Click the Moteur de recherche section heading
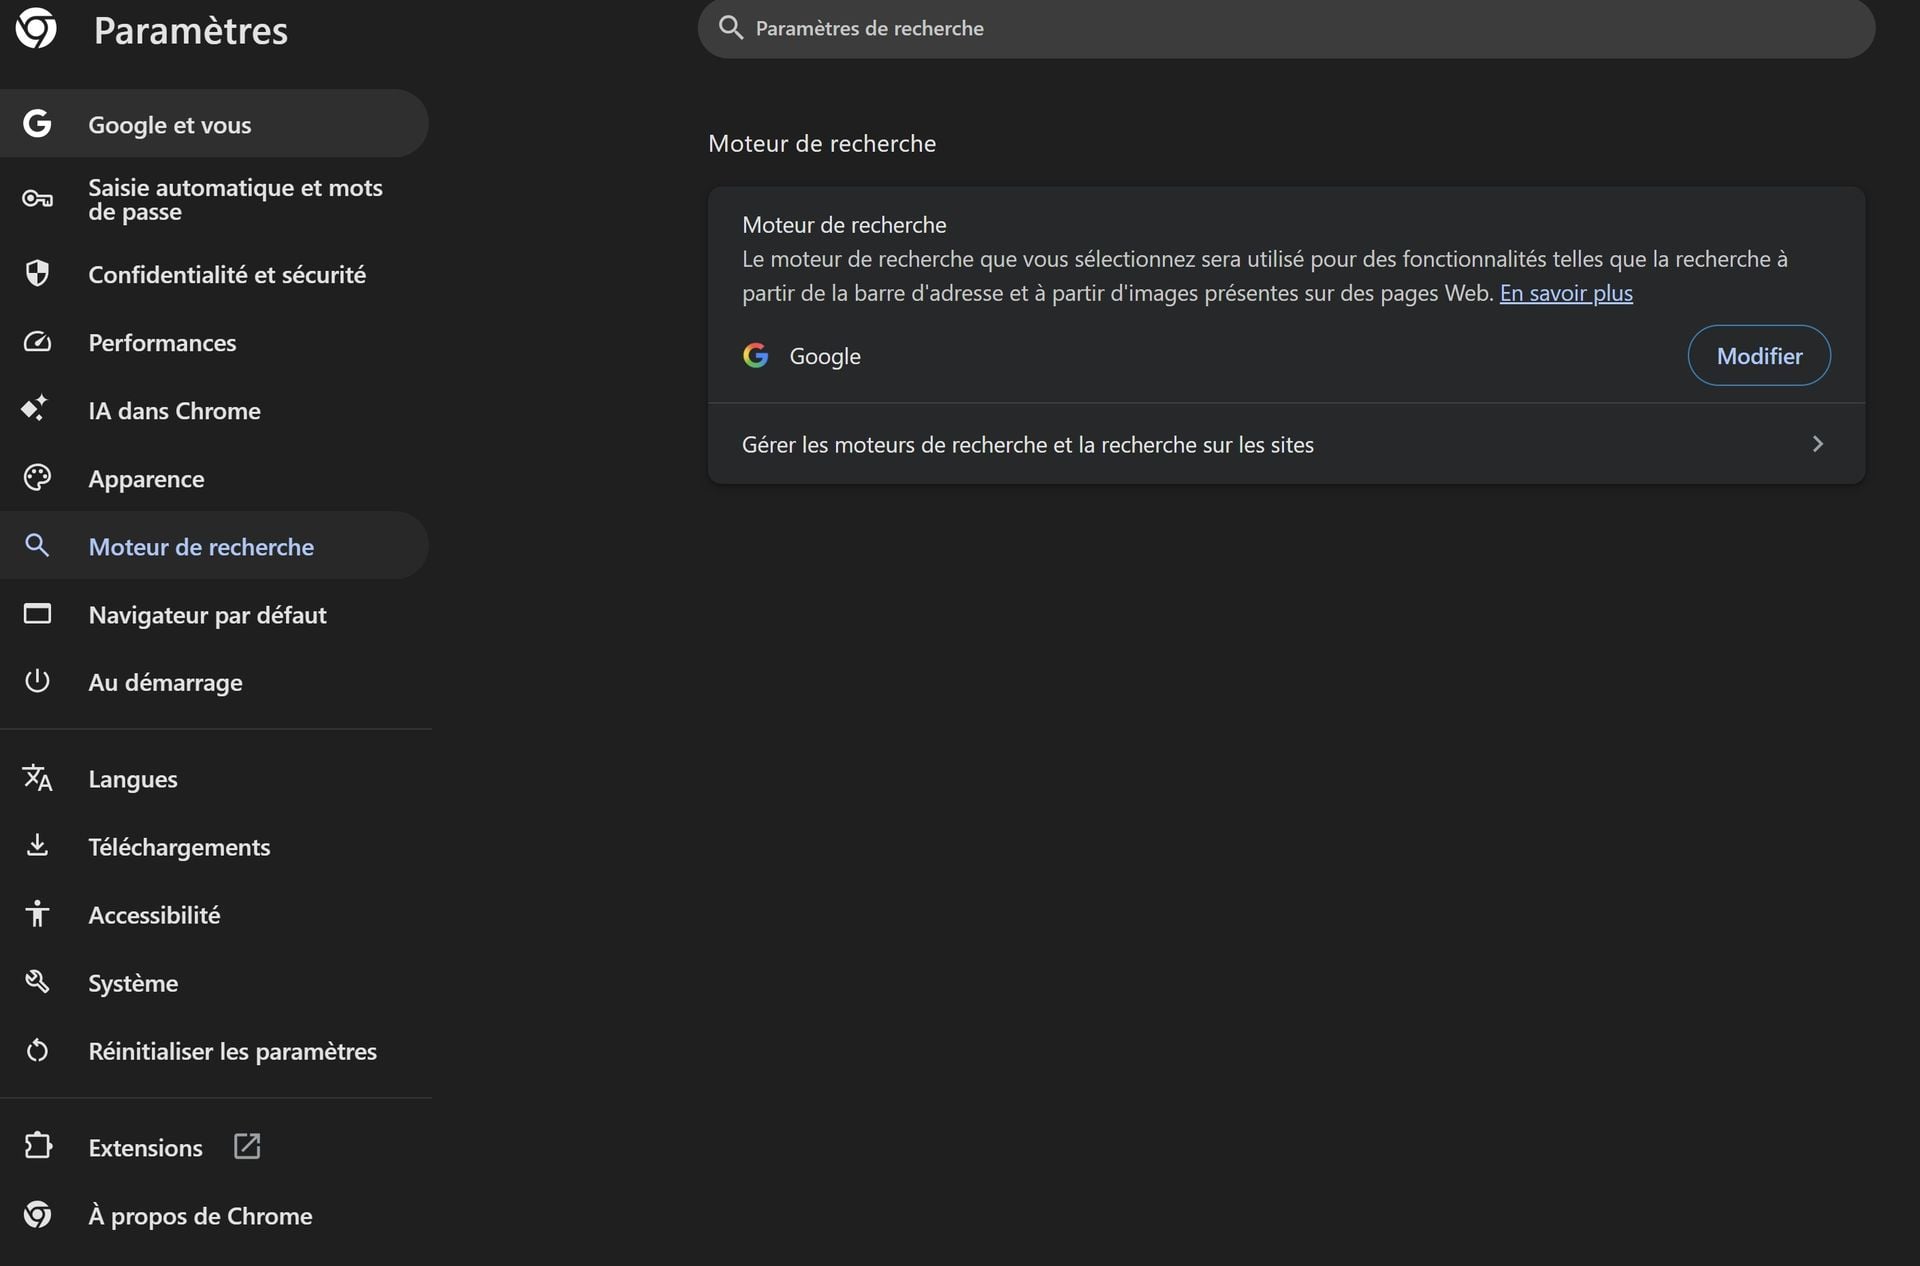This screenshot has height=1266, width=1920. pyautogui.click(x=822, y=143)
